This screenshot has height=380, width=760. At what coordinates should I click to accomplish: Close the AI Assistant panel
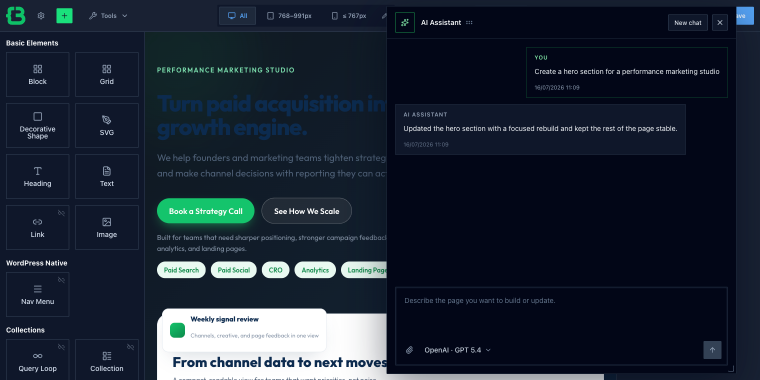(x=720, y=23)
